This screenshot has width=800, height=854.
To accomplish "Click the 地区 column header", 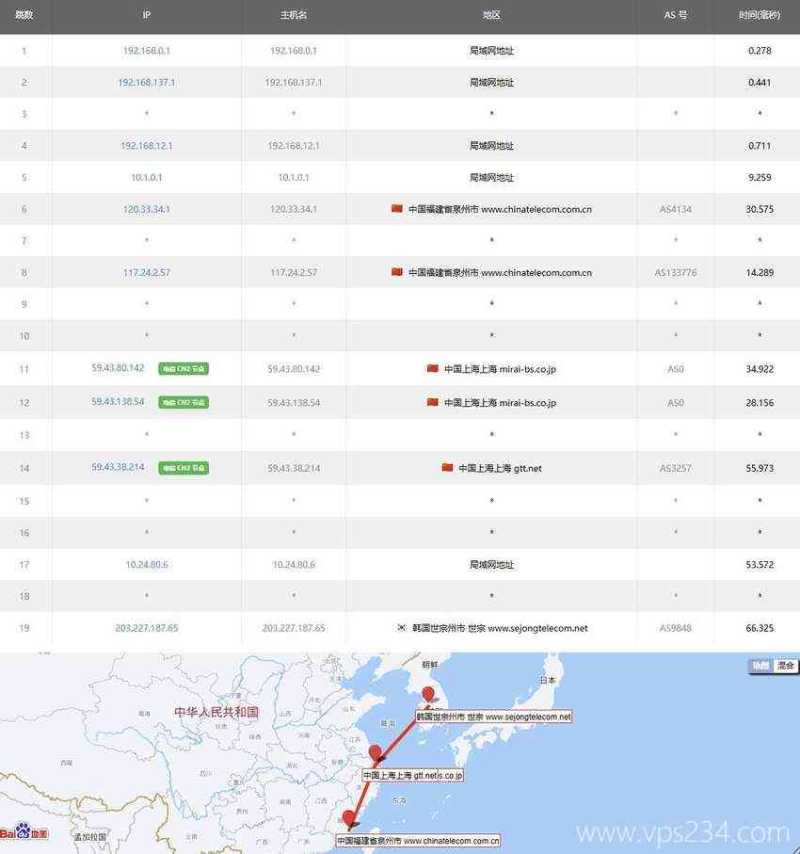I will (x=491, y=17).
